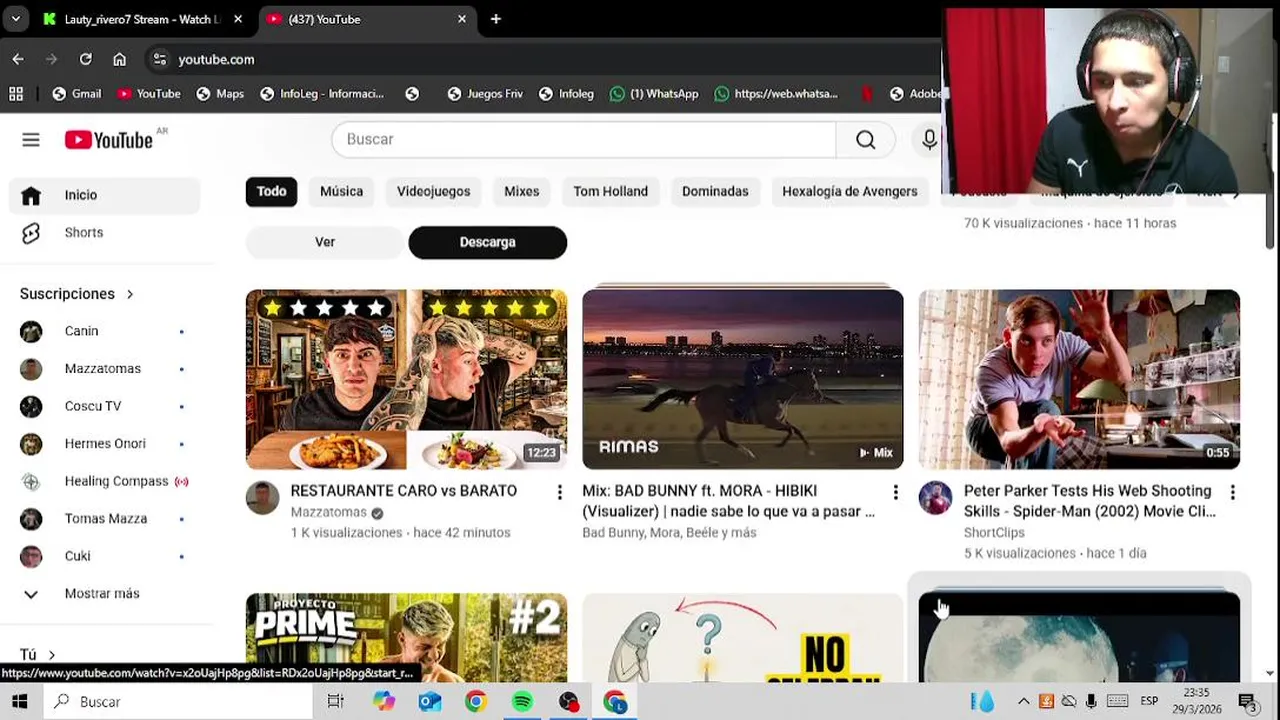Switch to the Lauty_rivero7 Stream tab
Image resolution: width=1280 pixels, height=720 pixels.
tap(129, 19)
